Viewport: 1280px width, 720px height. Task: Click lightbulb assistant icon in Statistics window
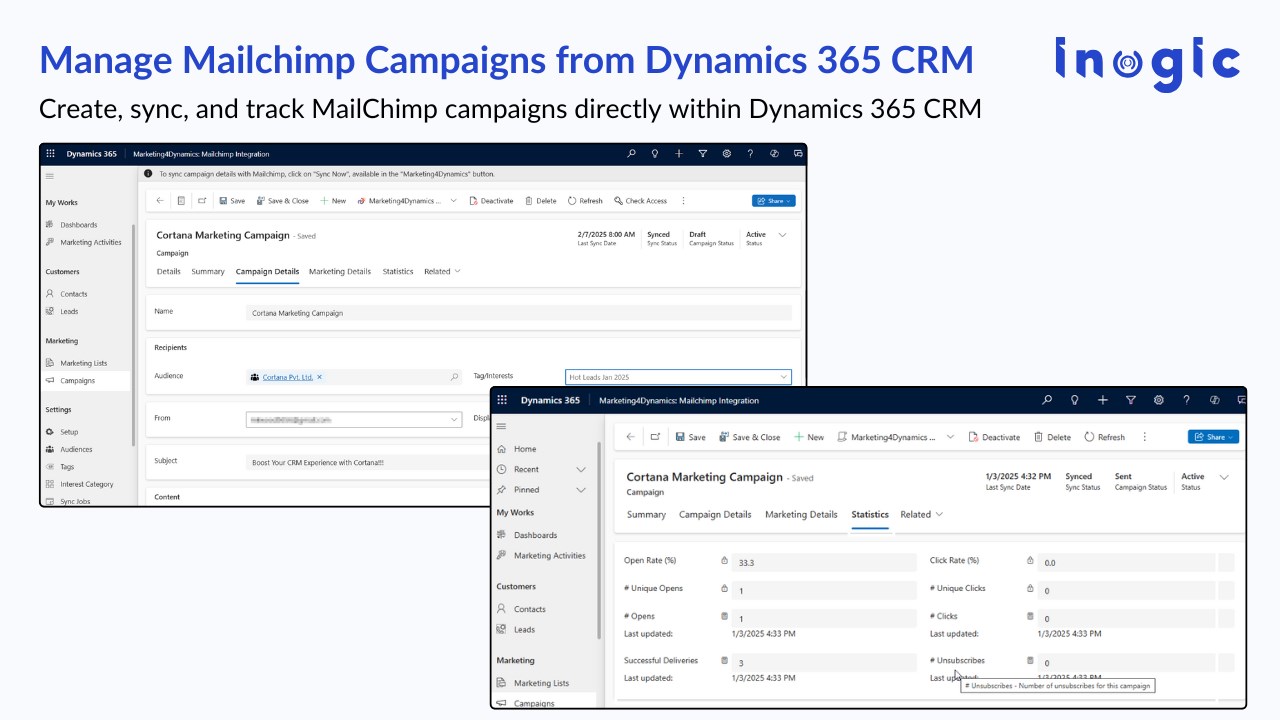point(1075,400)
